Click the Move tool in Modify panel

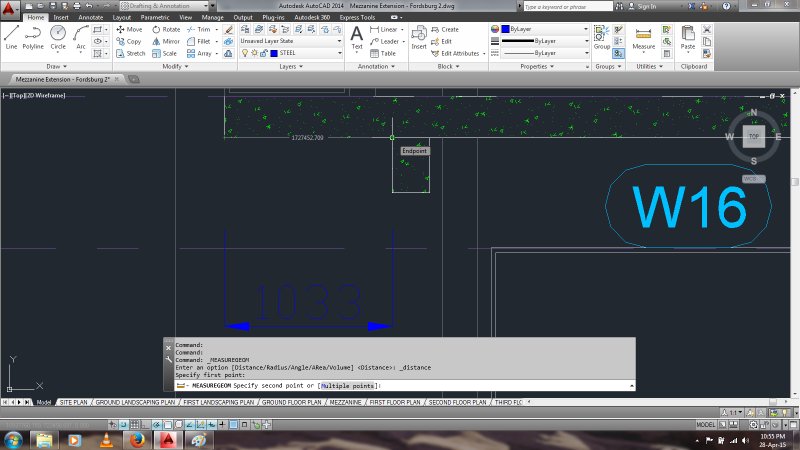coord(128,29)
